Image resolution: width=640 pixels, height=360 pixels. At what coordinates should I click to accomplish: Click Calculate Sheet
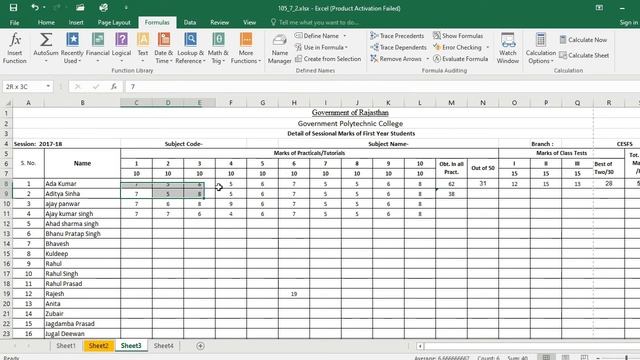pos(584,55)
